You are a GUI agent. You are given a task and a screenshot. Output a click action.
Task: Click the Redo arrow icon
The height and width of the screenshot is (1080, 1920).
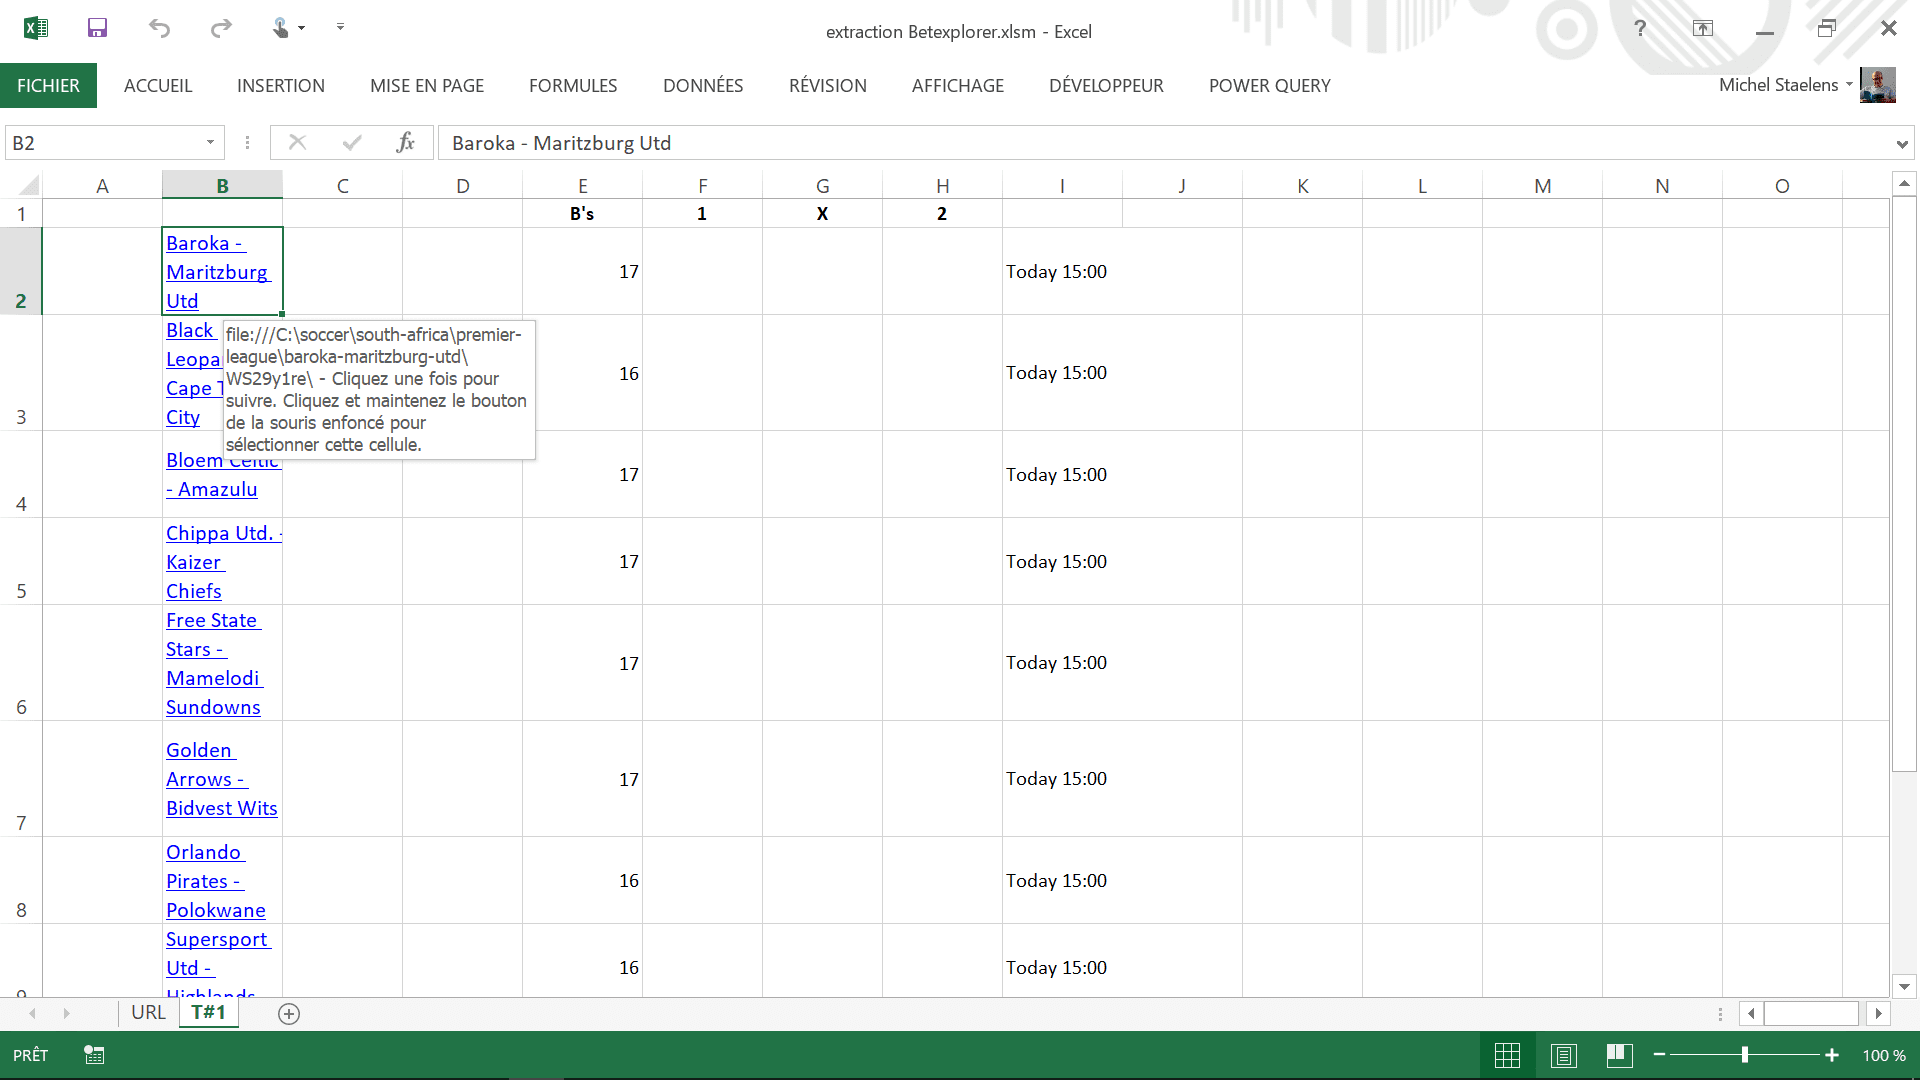221,28
